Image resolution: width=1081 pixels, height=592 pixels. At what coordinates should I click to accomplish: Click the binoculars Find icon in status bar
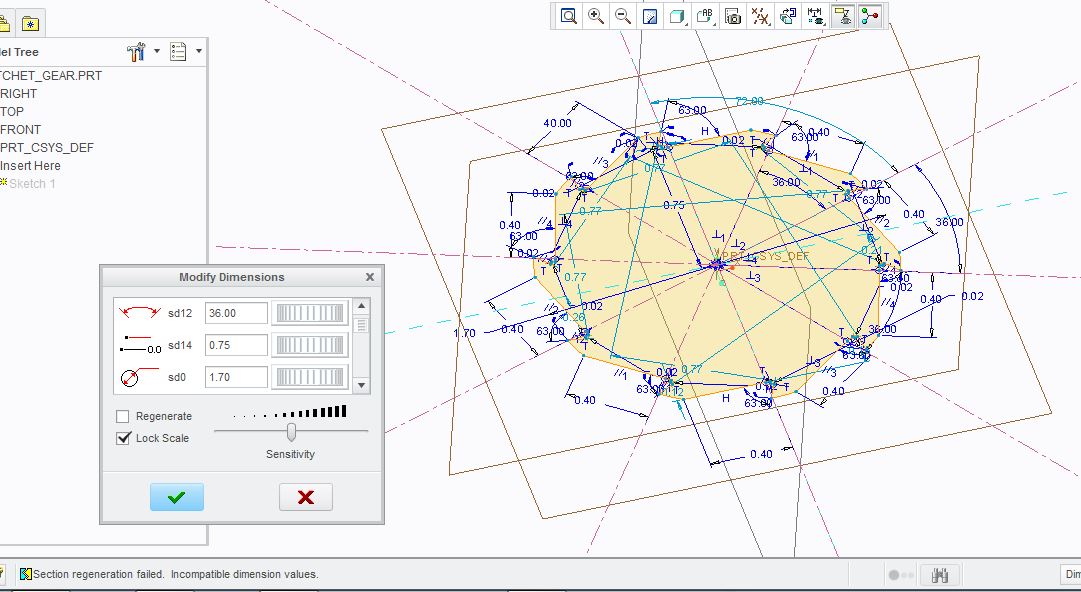(x=939, y=574)
